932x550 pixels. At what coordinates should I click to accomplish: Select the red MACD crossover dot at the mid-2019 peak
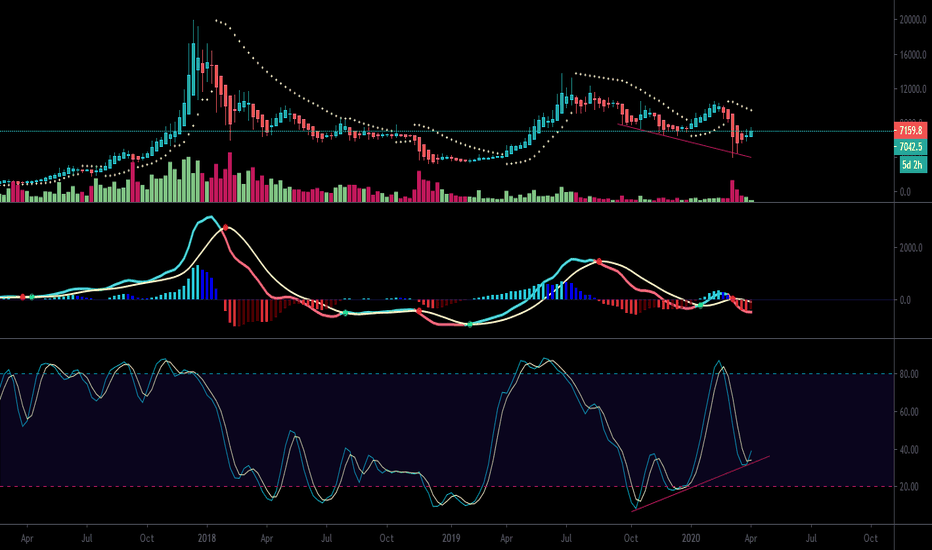tap(599, 262)
